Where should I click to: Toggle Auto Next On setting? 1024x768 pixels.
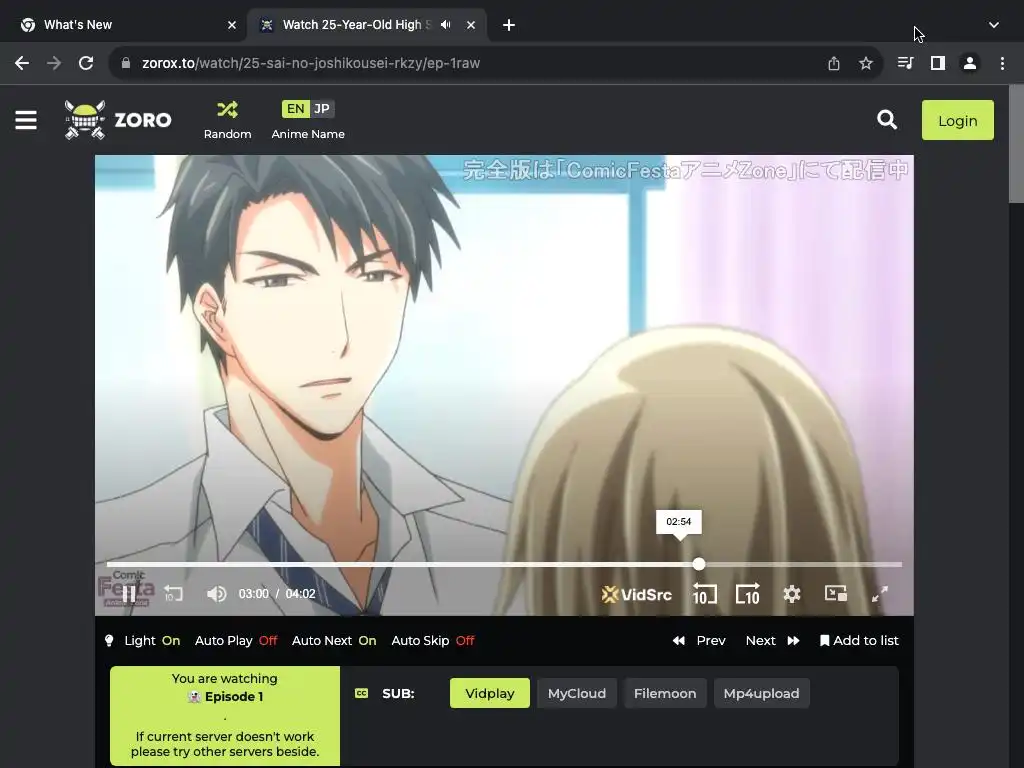point(334,641)
